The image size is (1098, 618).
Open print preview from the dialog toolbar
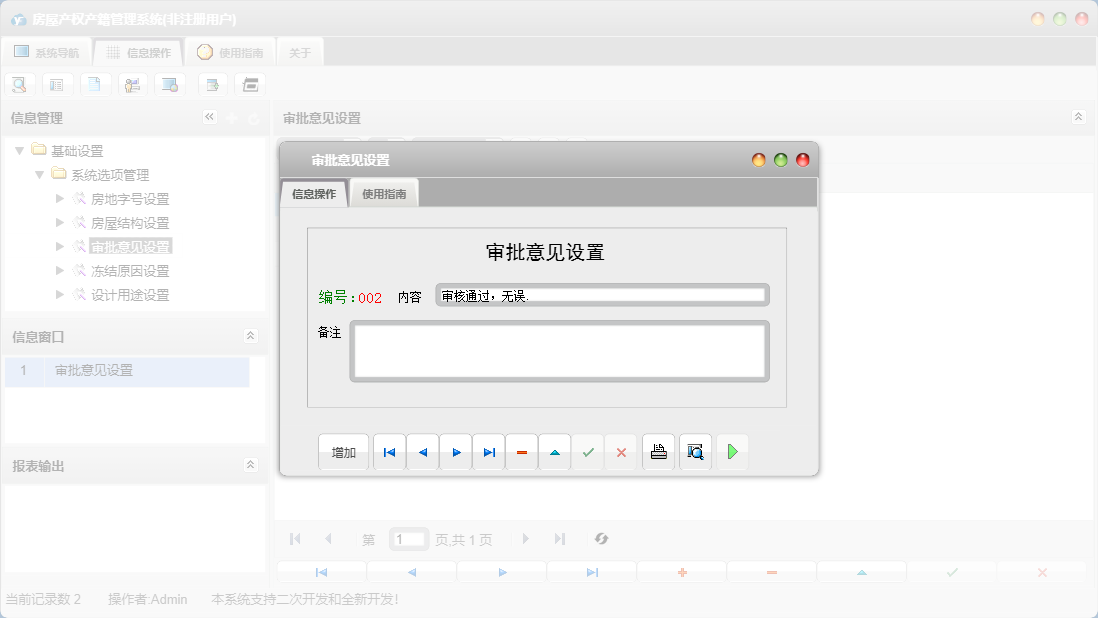[x=695, y=451]
